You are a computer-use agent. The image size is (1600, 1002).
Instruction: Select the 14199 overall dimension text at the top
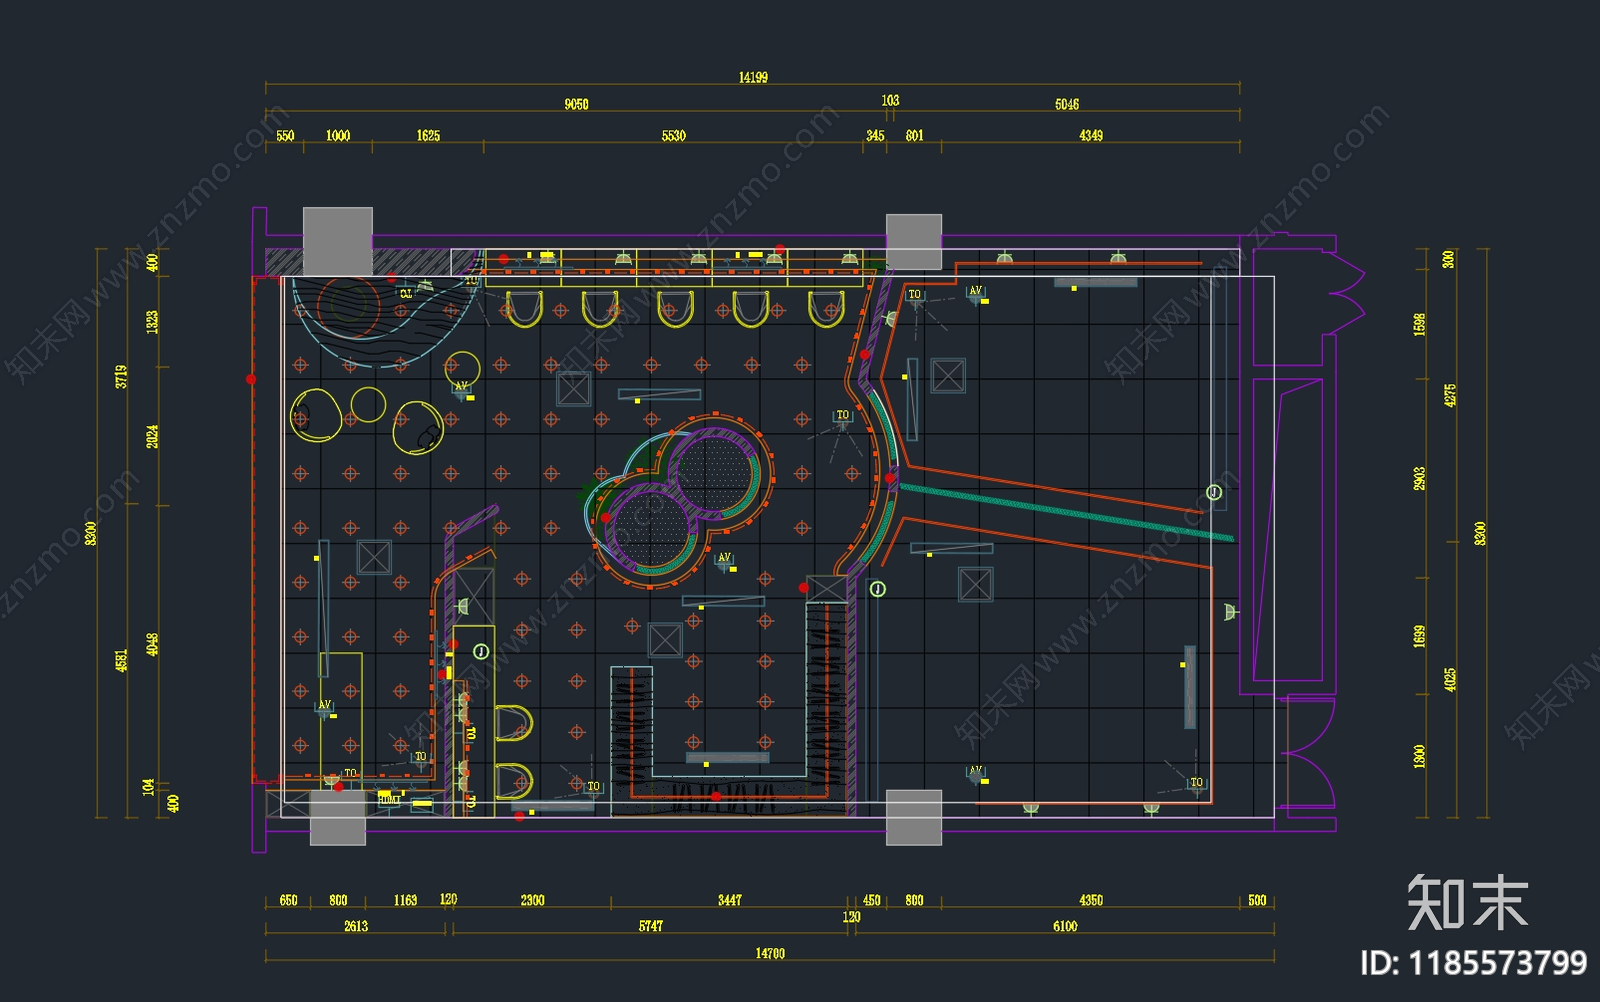753,78
